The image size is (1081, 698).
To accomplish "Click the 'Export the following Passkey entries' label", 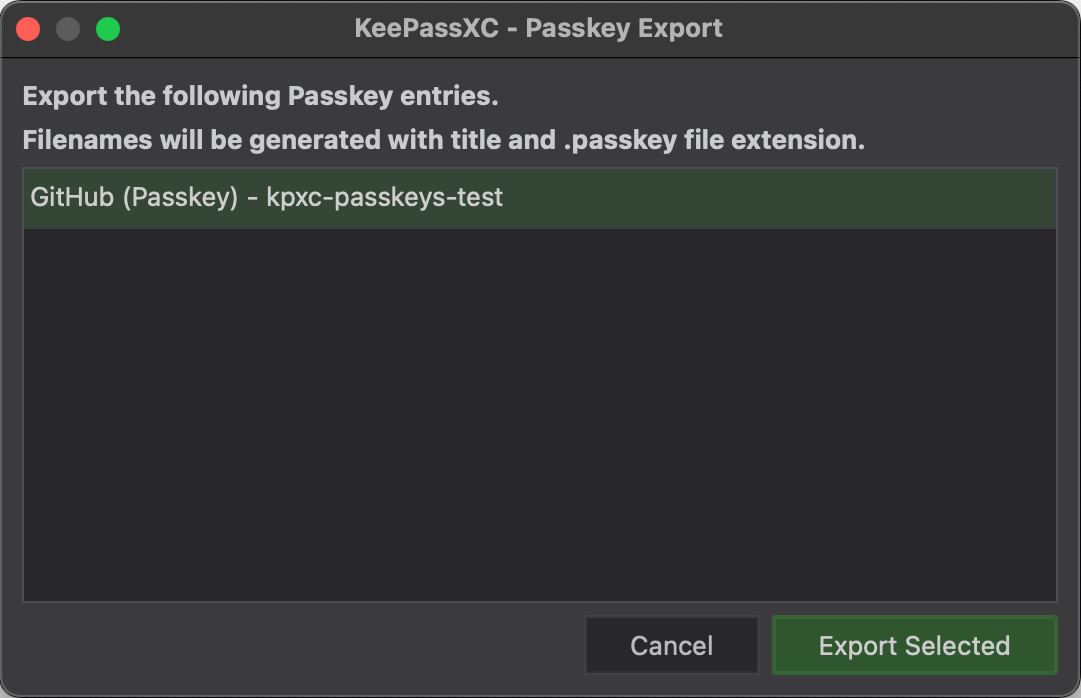I will point(261,96).
